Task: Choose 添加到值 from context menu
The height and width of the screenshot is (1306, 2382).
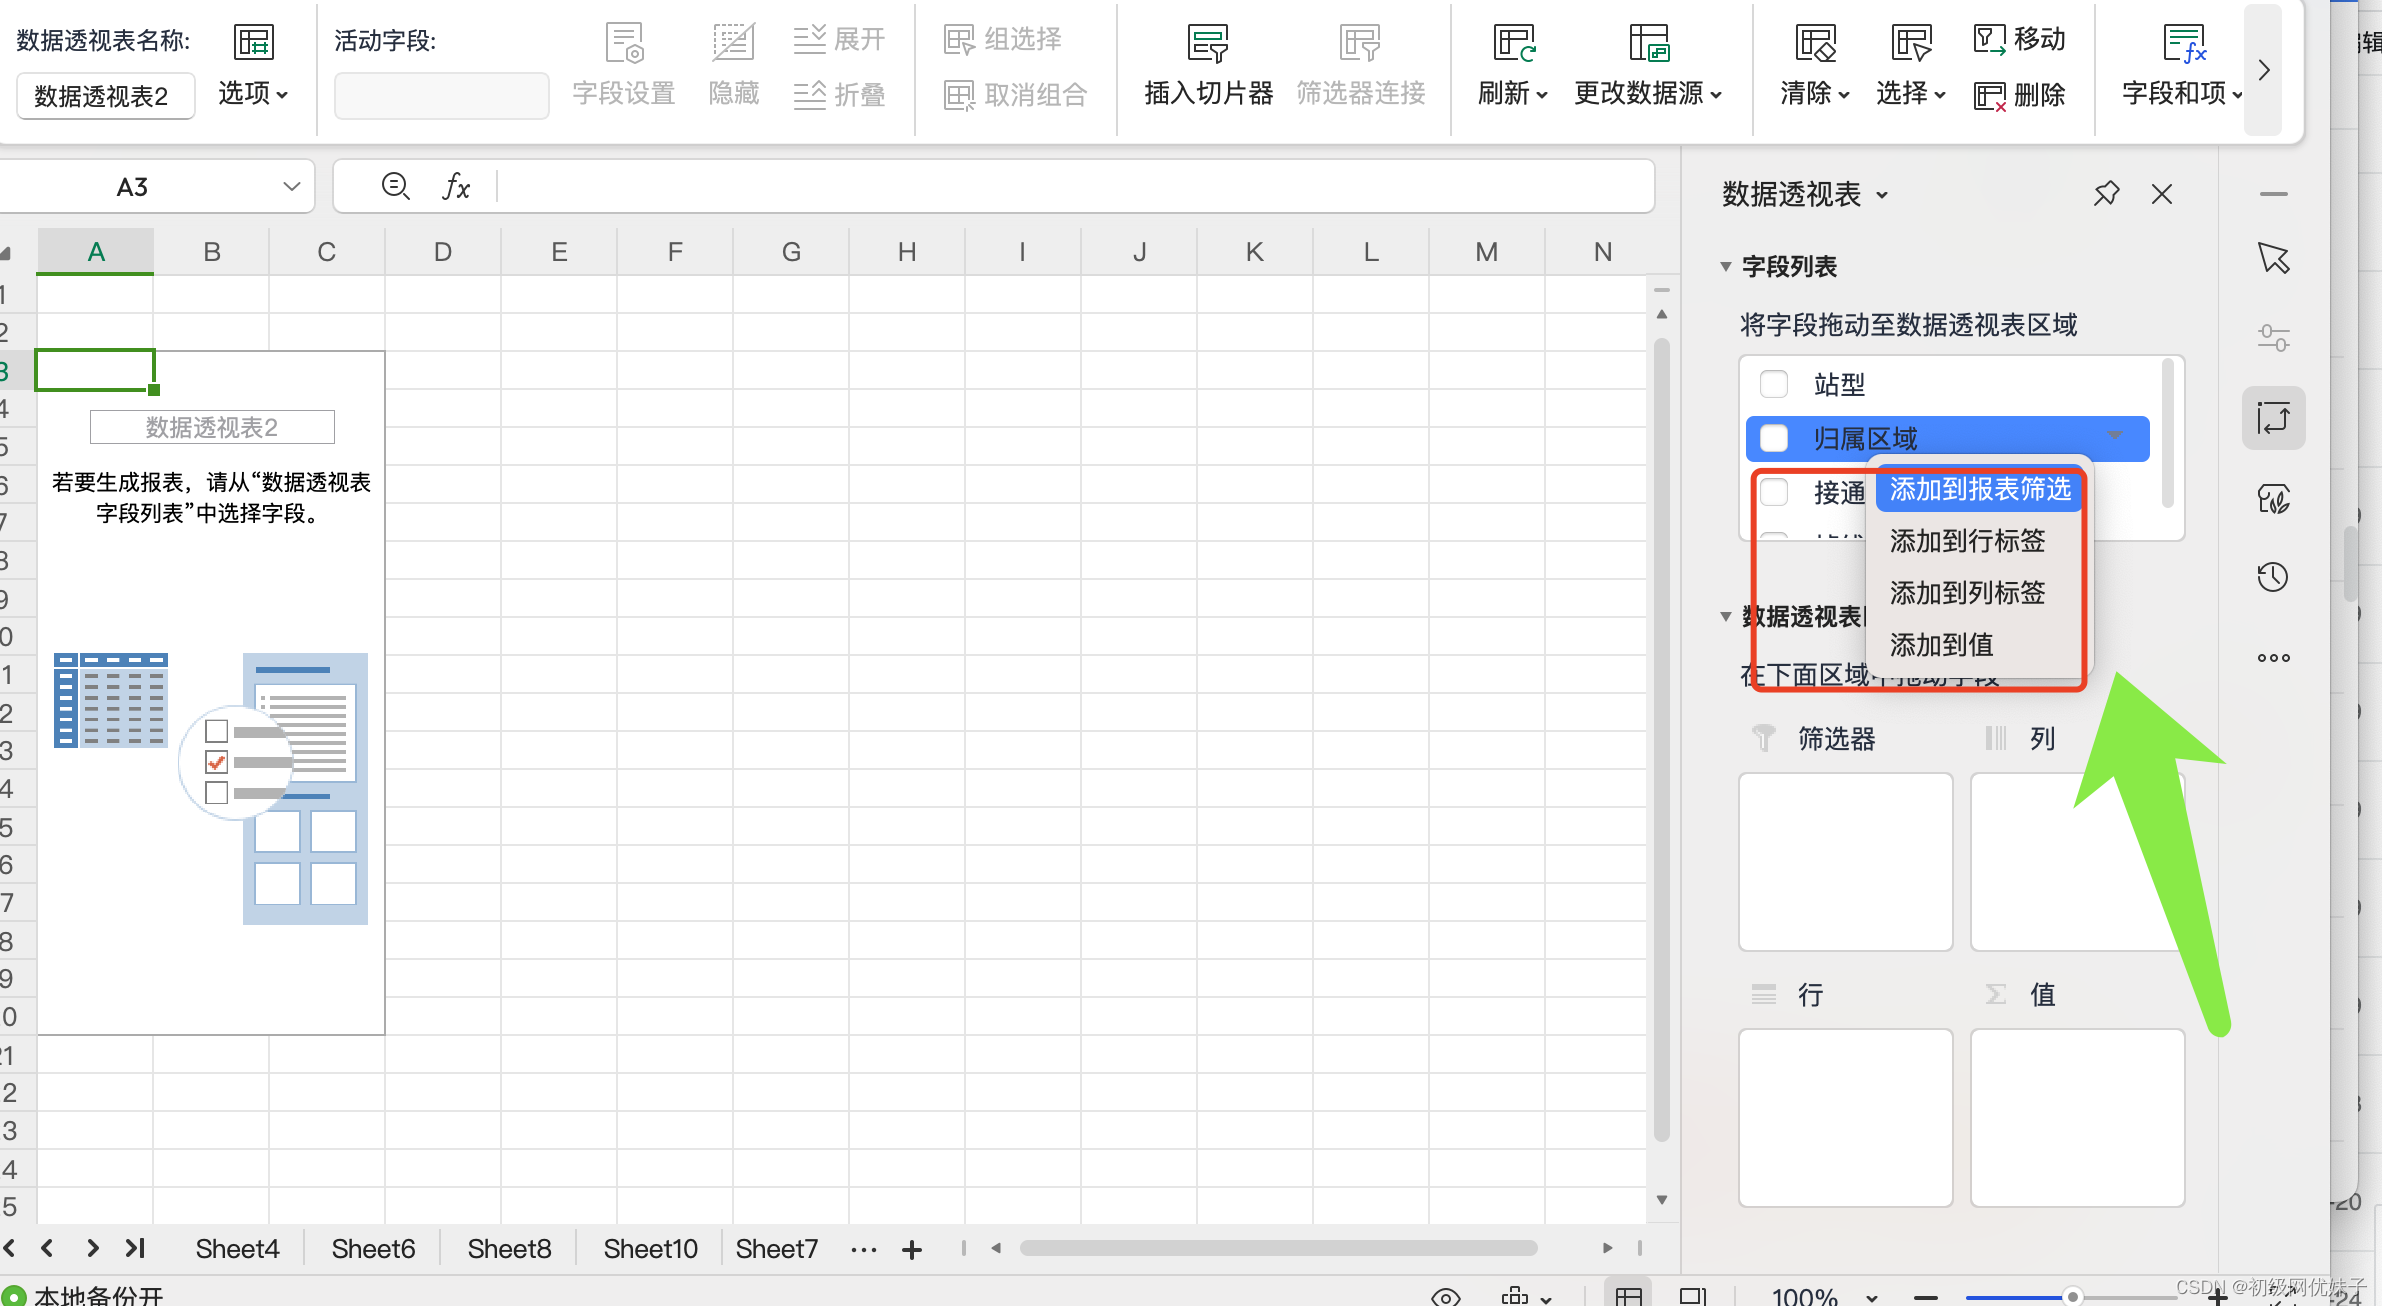Action: click(x=1941, y=645)
